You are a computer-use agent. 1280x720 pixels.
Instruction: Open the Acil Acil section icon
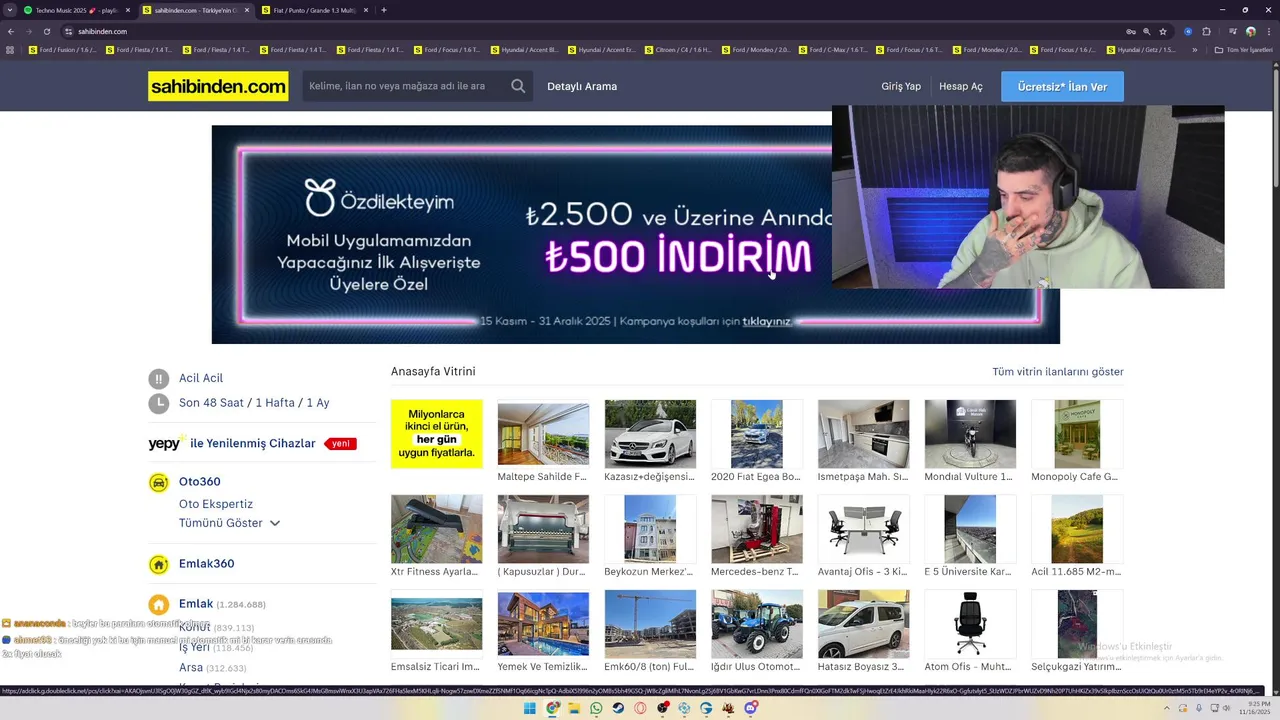tap(158, 378)
